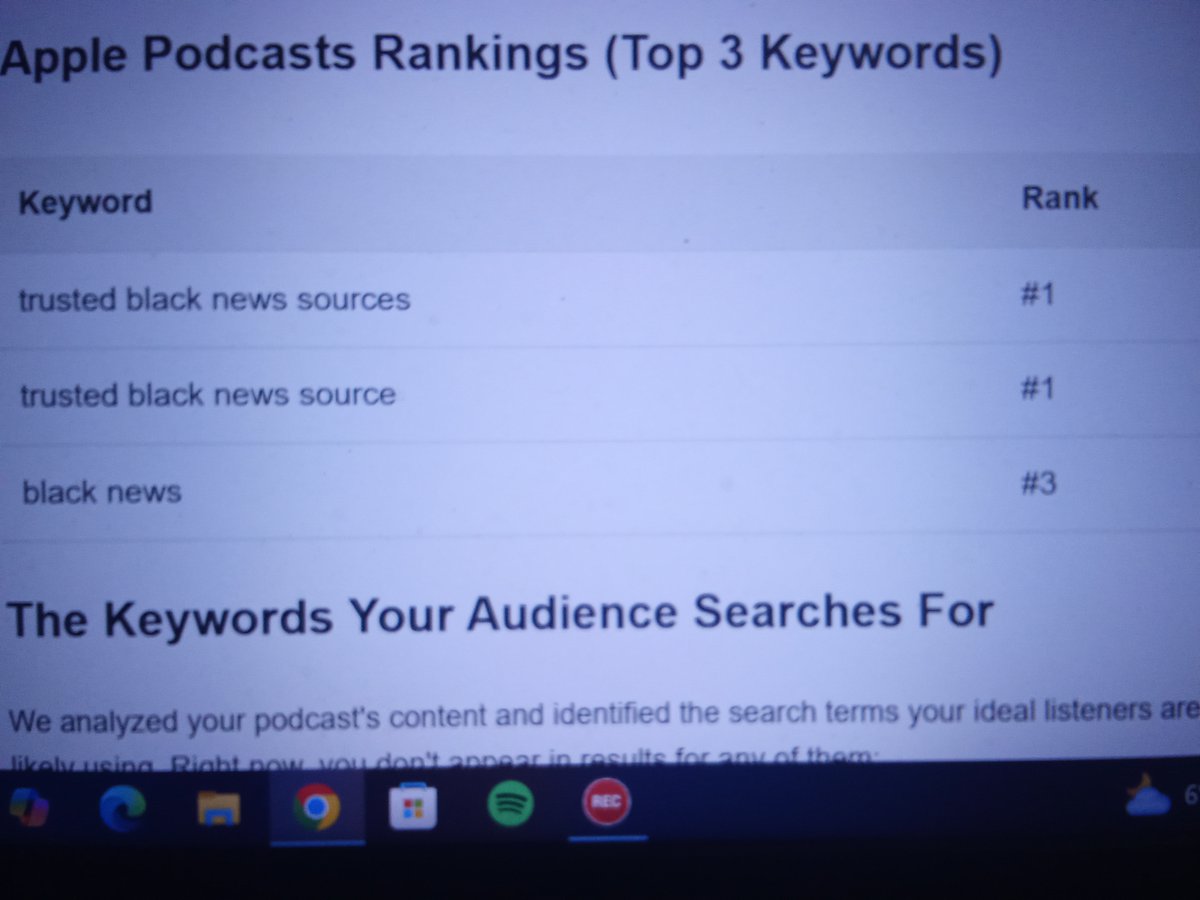Viewport: 1200px width, 900px height.
Task: Open Copilot from the taskbar
Action: 28,805
